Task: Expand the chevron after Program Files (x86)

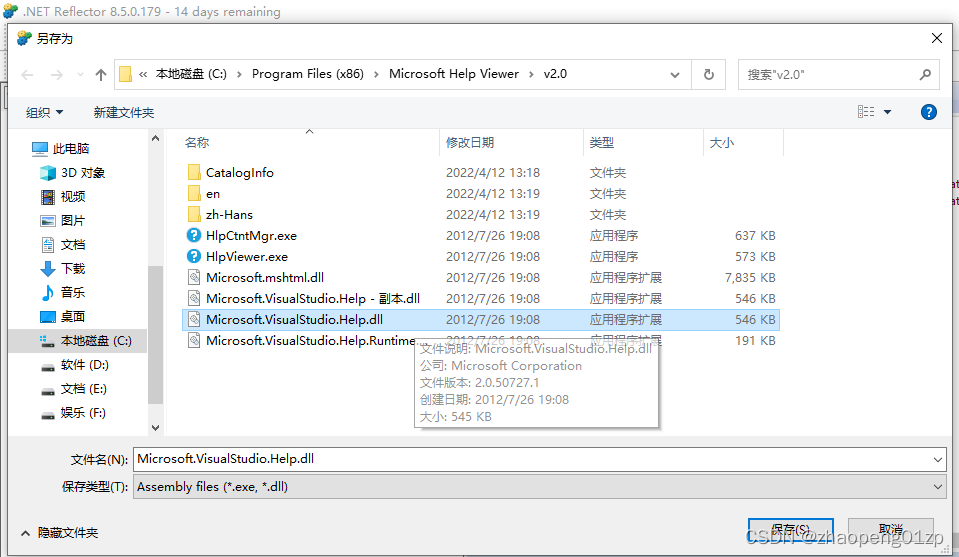Action: point(376,75)
